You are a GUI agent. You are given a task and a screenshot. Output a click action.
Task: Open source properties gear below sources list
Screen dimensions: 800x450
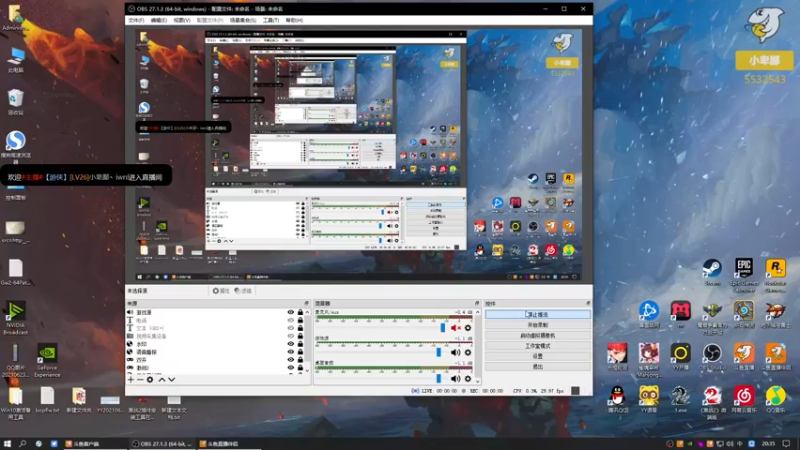150,380
